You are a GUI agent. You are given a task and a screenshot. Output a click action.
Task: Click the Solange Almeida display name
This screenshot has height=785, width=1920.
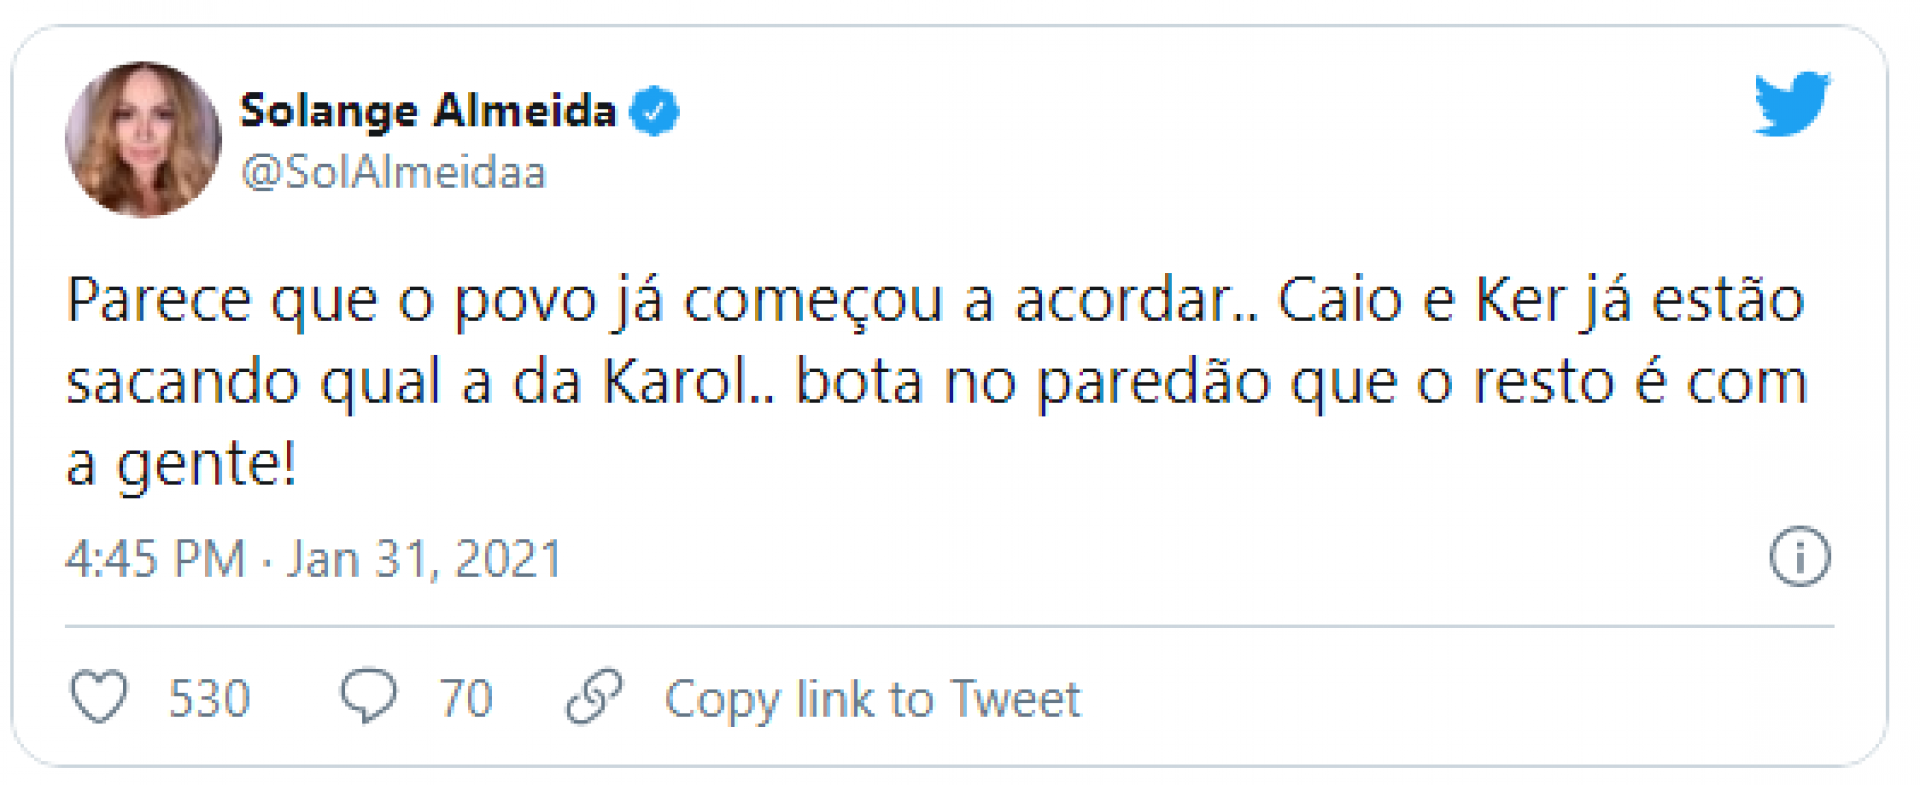tap(427, 110)
